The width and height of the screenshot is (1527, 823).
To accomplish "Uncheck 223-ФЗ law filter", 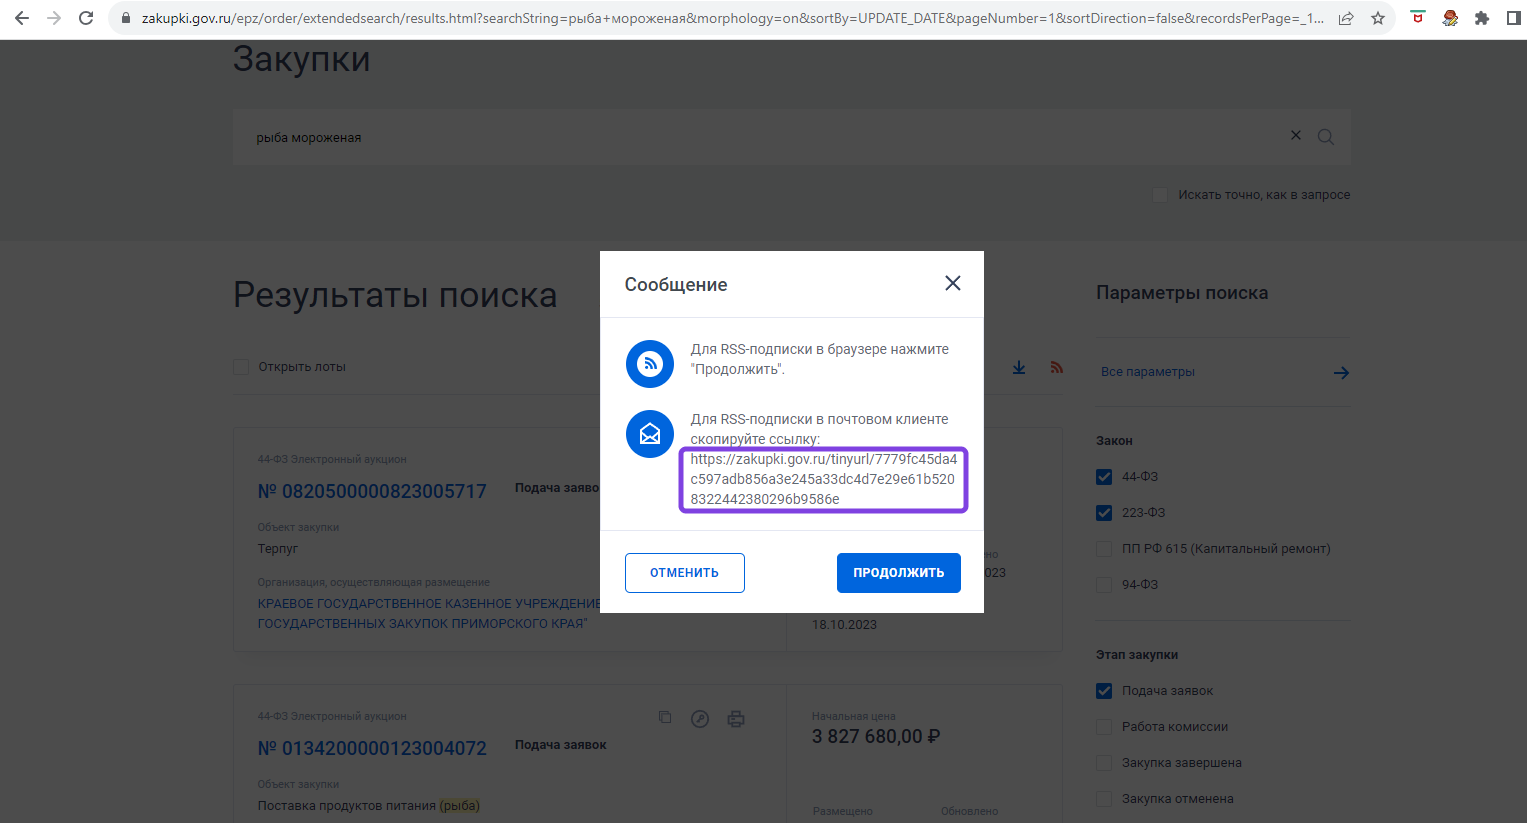I will 1104,513.
